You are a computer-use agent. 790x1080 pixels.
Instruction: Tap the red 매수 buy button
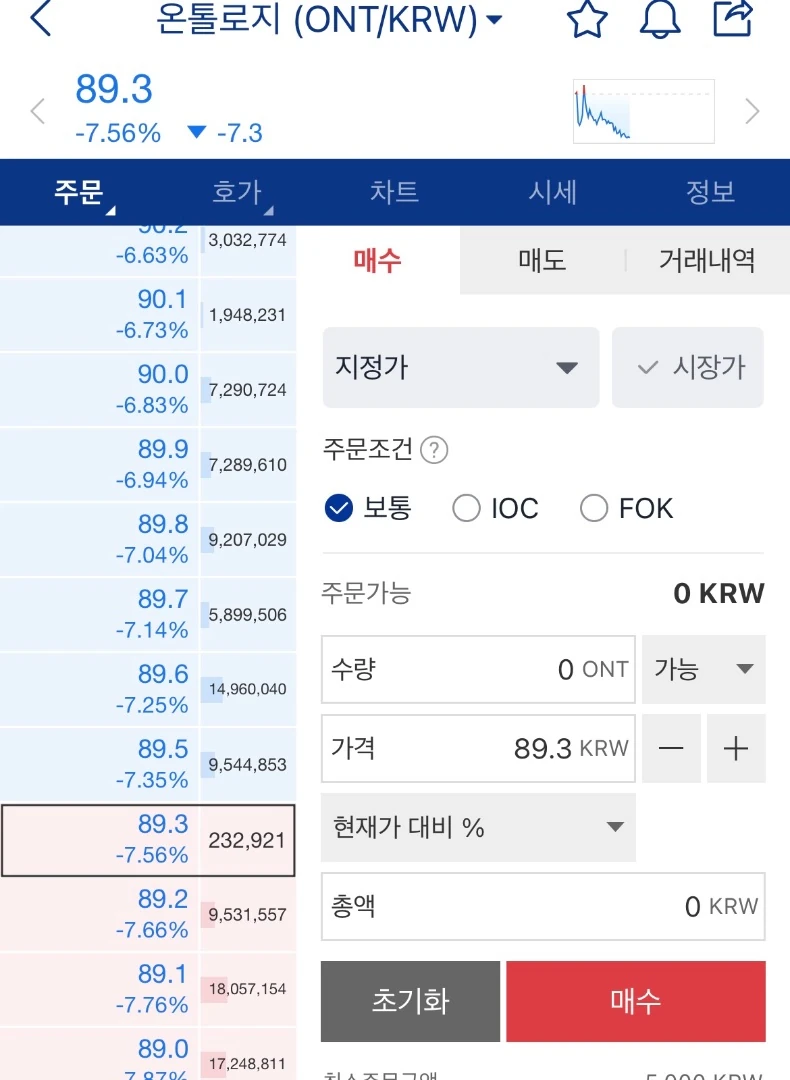pos(636,1001)
